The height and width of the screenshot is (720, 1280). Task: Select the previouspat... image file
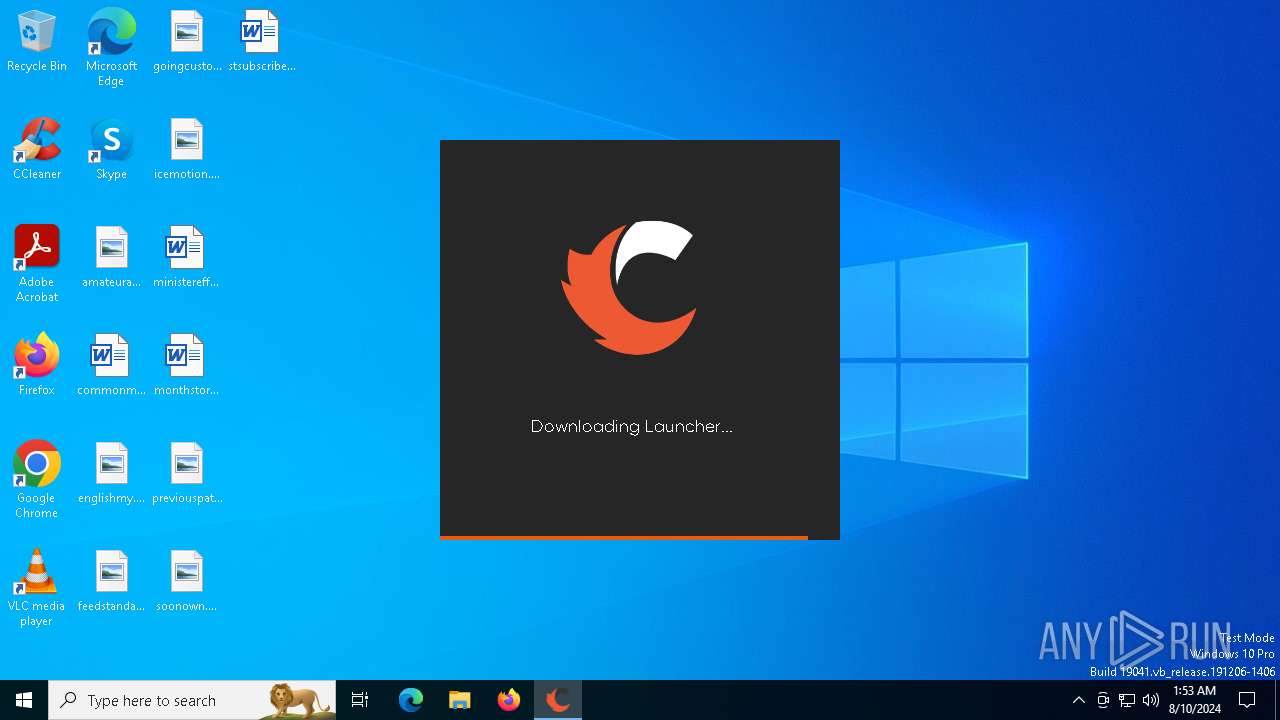click(x=187, y=473)
